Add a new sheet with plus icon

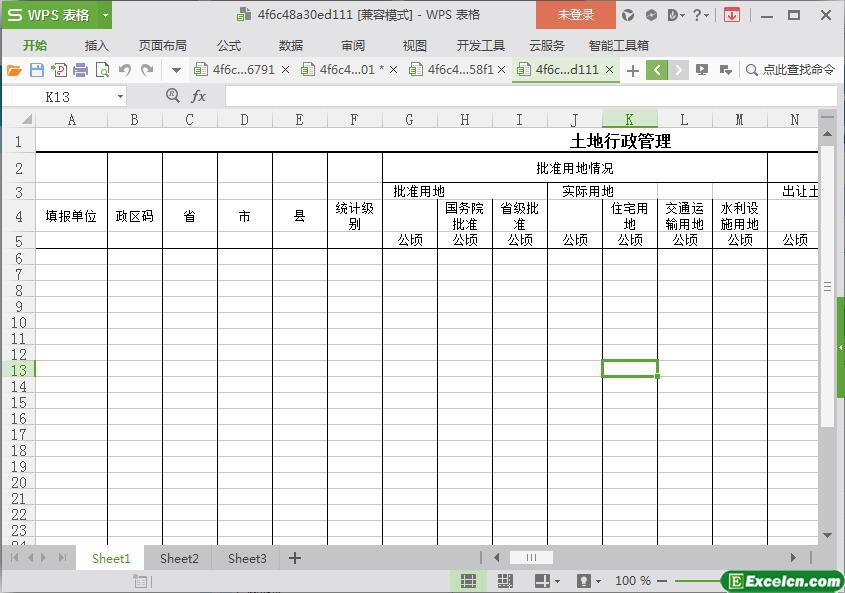point(295,558)
